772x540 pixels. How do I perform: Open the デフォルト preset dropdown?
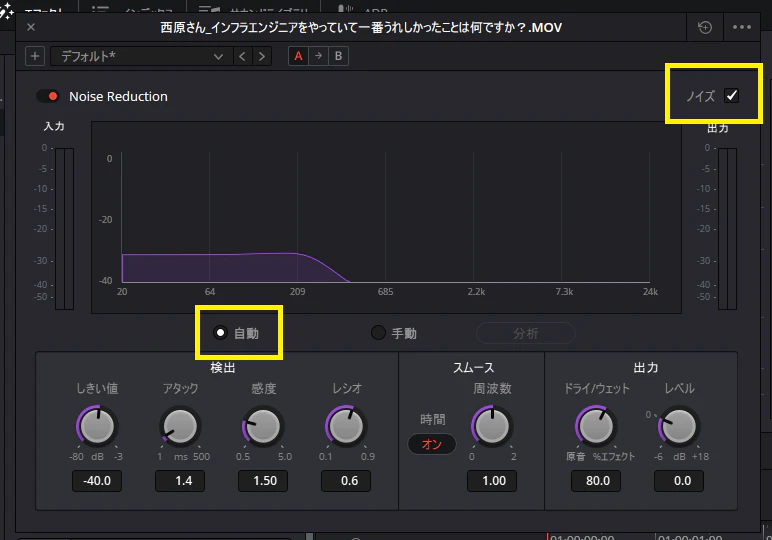coord(140,56)
